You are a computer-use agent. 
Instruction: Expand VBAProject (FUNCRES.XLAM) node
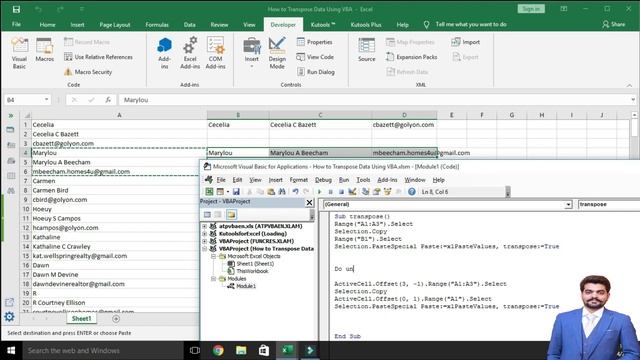[204, 241]
